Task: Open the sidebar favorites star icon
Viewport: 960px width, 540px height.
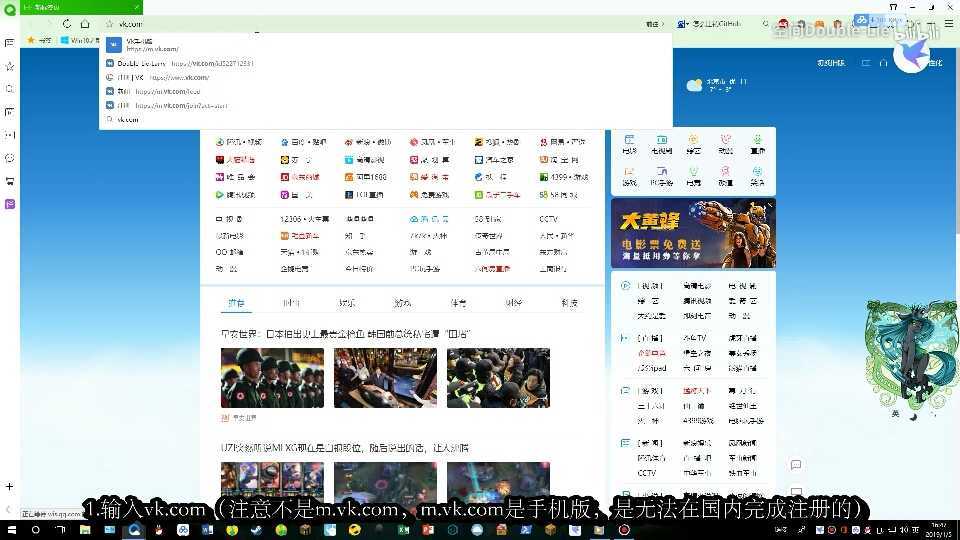Action: pyautogui.click(x=10, y=66)
